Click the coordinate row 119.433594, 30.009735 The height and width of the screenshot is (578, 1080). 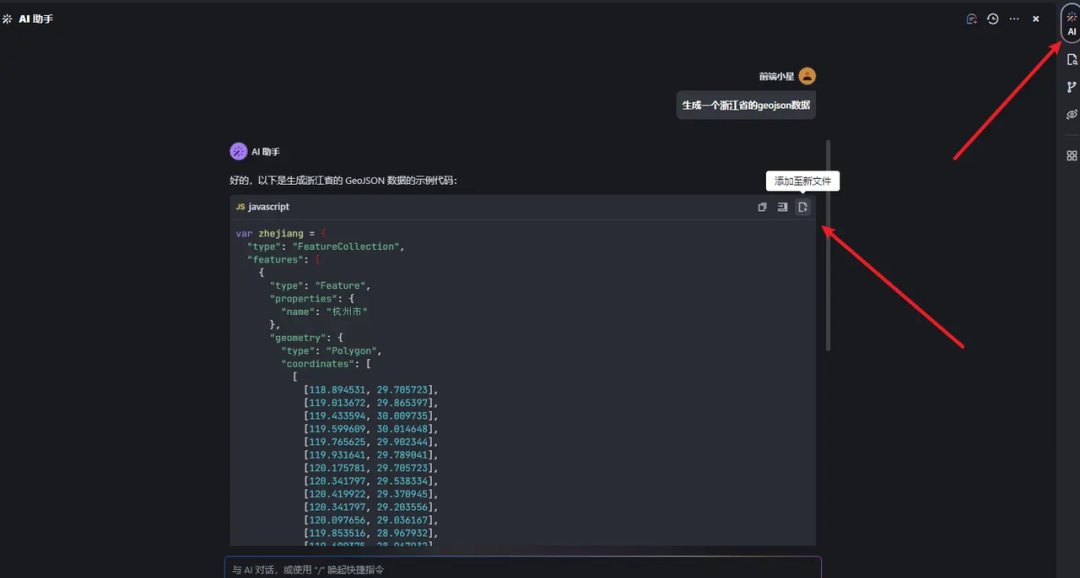coord(371,416)
